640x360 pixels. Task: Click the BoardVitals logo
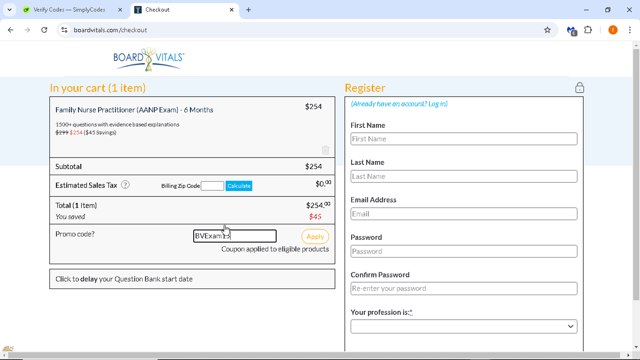pos(149,60)
